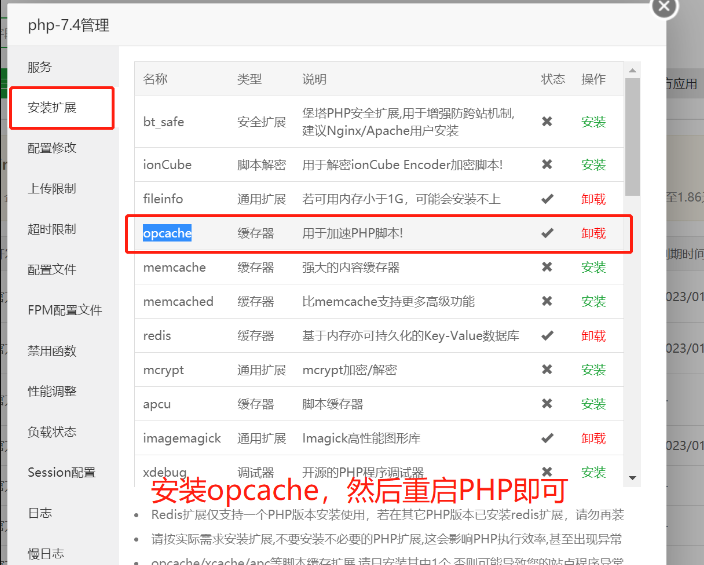Viewport: 704px width, 565px height.
Task: Click the memcached name cell
Action: click(178, 301)
